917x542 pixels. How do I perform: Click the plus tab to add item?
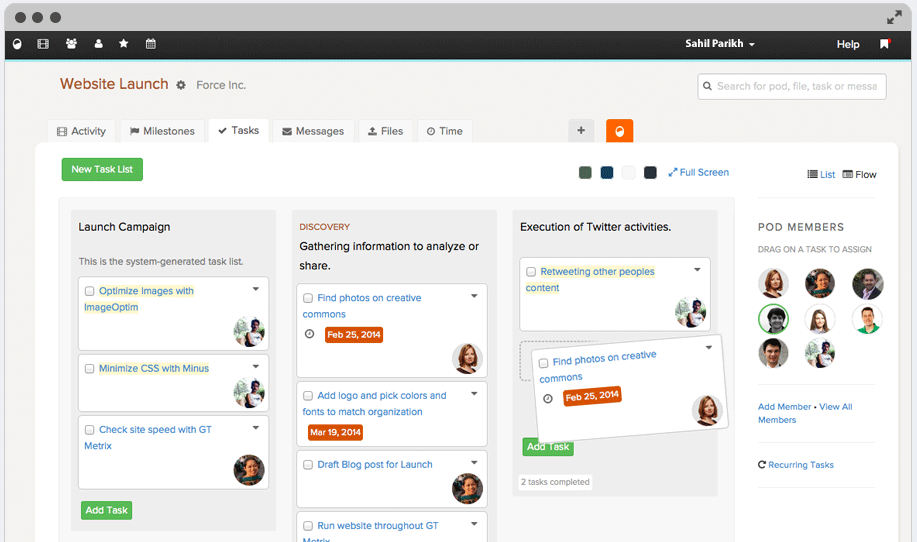(581, 131)
